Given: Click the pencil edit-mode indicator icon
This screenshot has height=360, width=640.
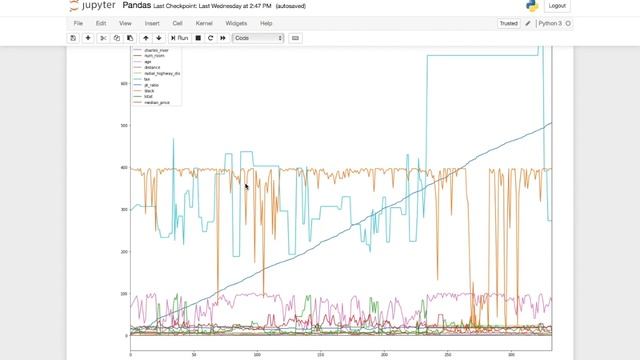Looking at the screenshot, I should 528,23.
